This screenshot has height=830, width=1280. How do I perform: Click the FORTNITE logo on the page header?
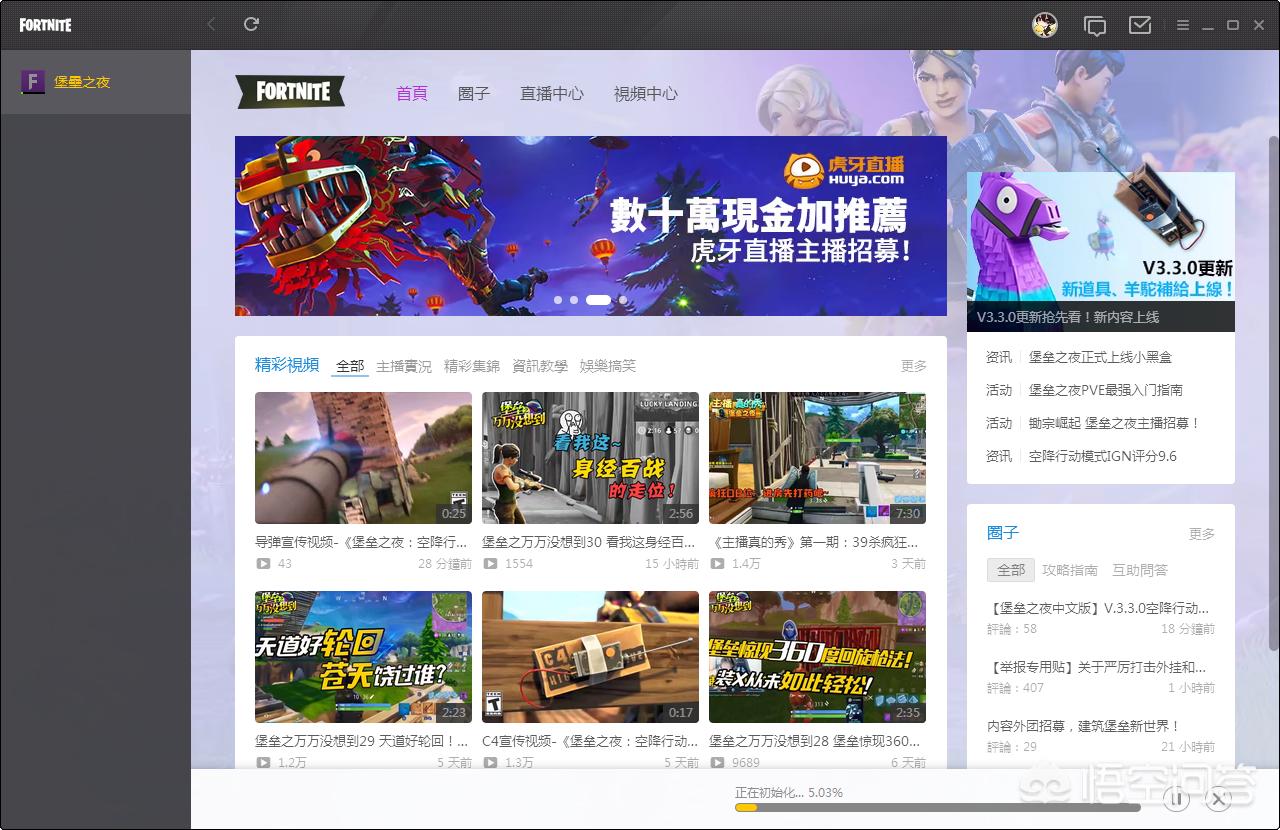point(291,92)
